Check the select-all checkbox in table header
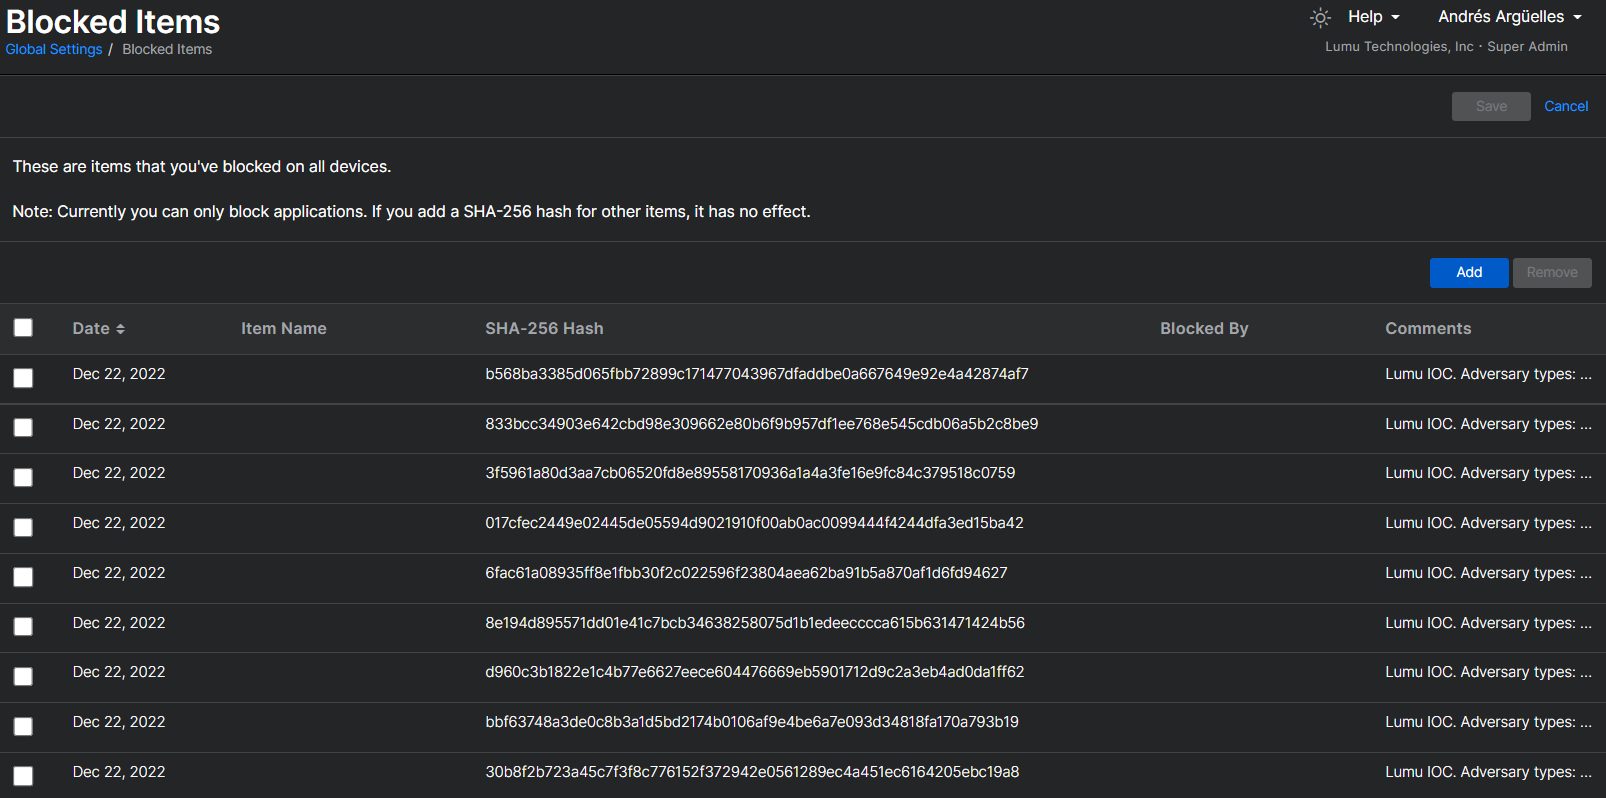Viewport: 1606px width, 798px height. pyautogui.click(x=23, y=328)
